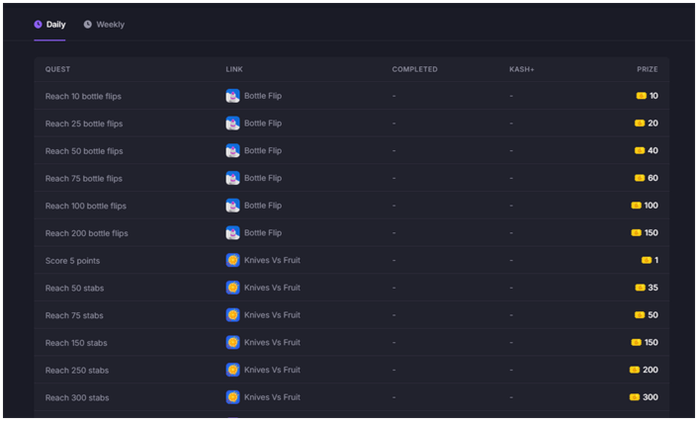Click Knives Vs Fruit icon in 300 stabs row
The image size is (698, 421).
click(x=233, y=397)
